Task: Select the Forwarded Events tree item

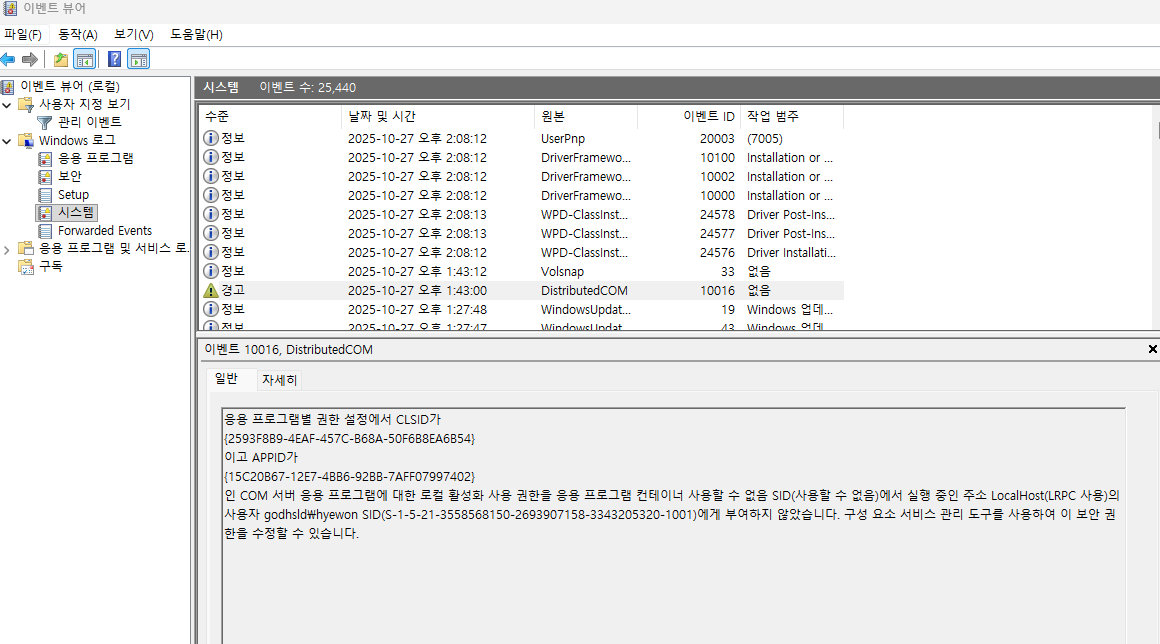Action: coord(105,231)
